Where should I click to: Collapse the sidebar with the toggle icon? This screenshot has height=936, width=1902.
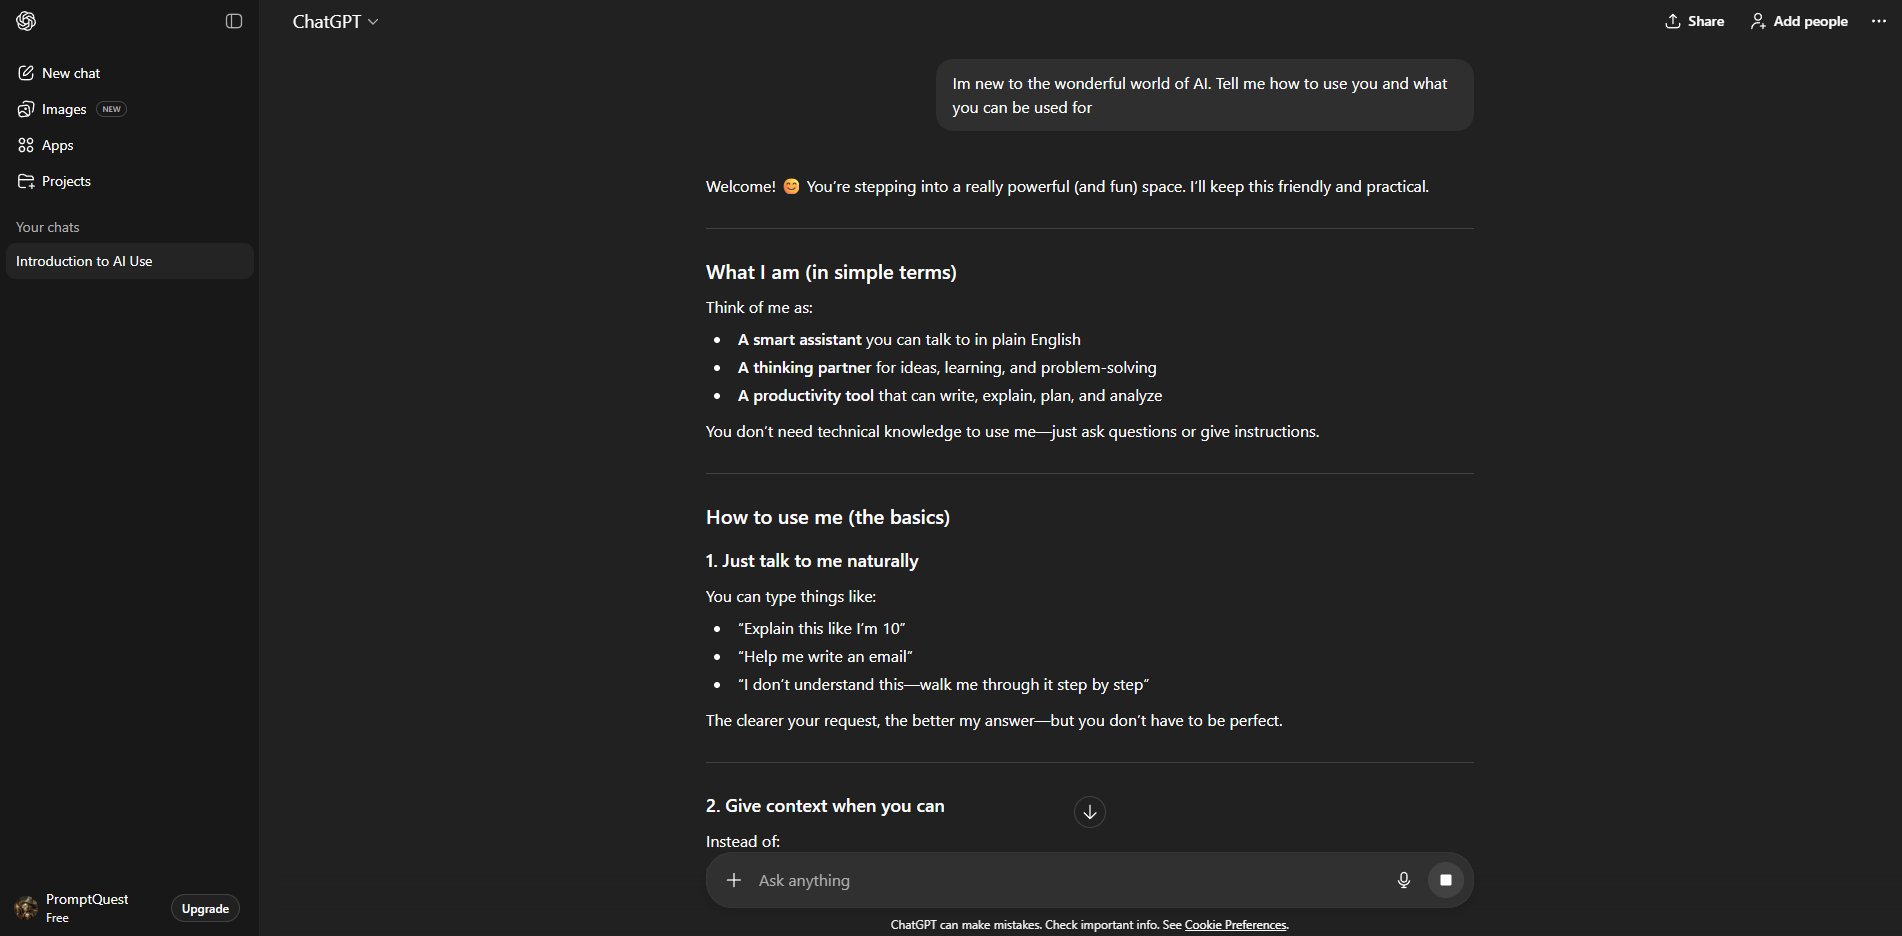tap(234, 21)
